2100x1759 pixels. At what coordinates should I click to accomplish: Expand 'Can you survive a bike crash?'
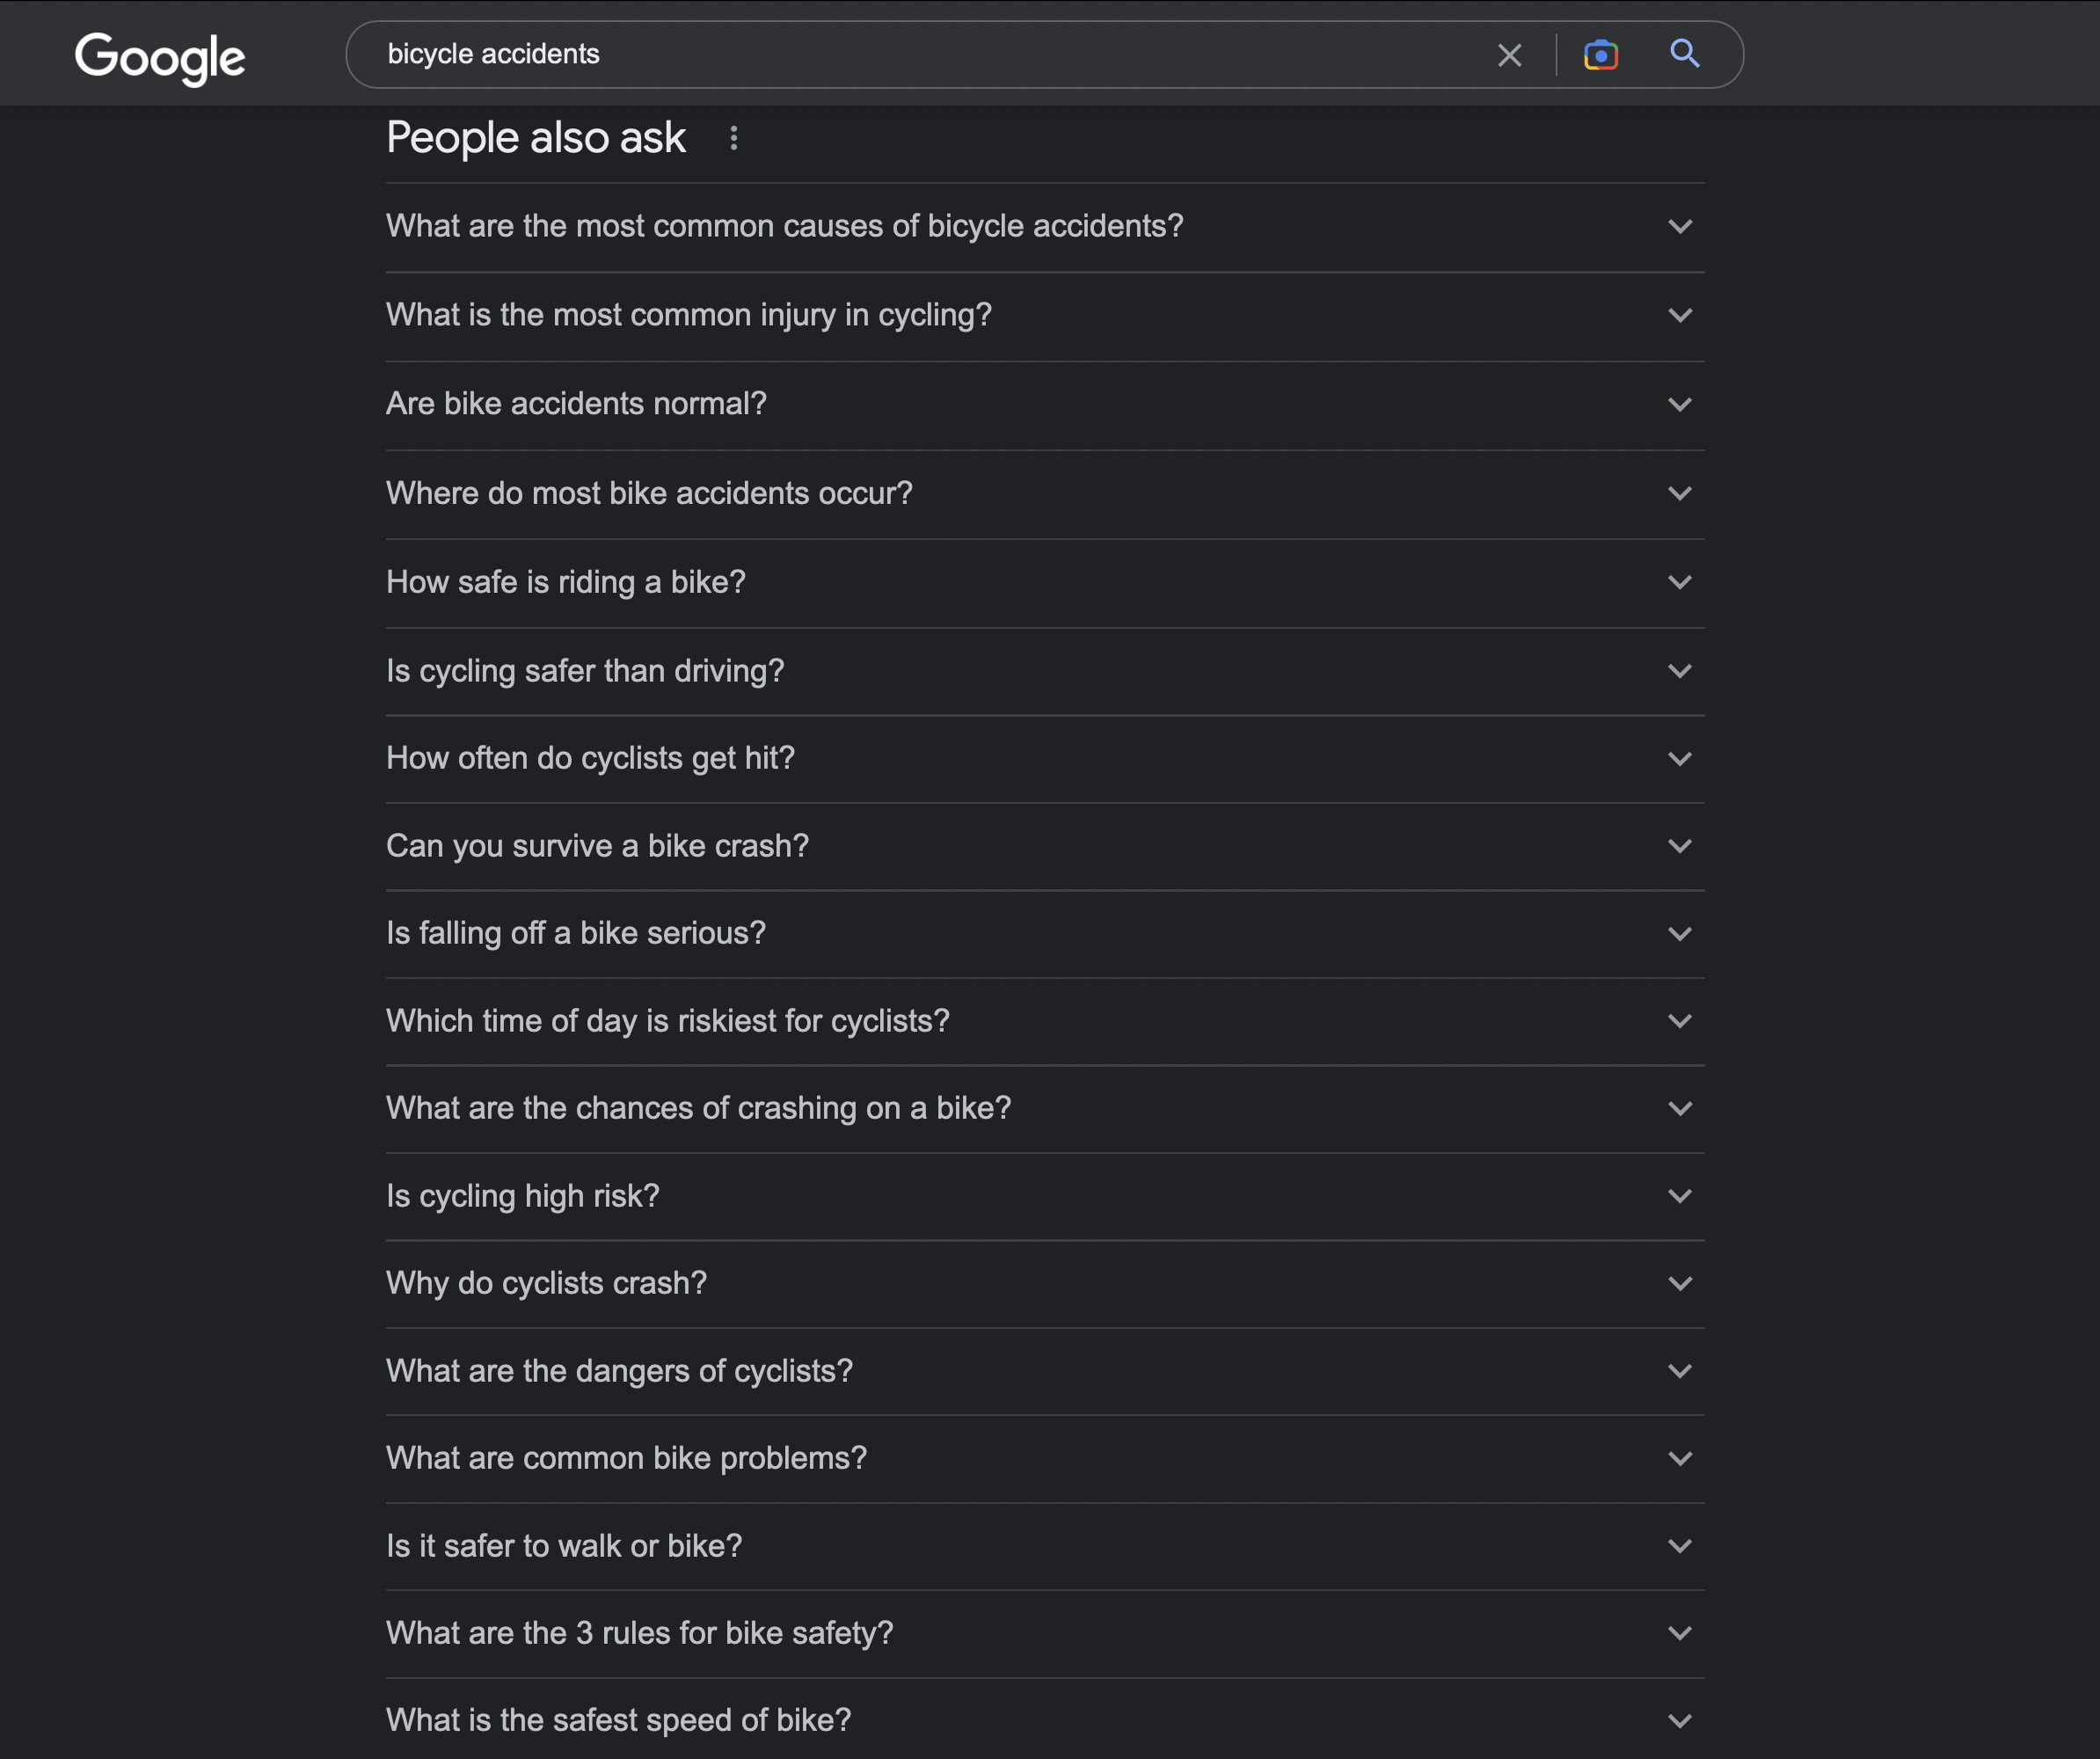click(x=1045, y=847)
